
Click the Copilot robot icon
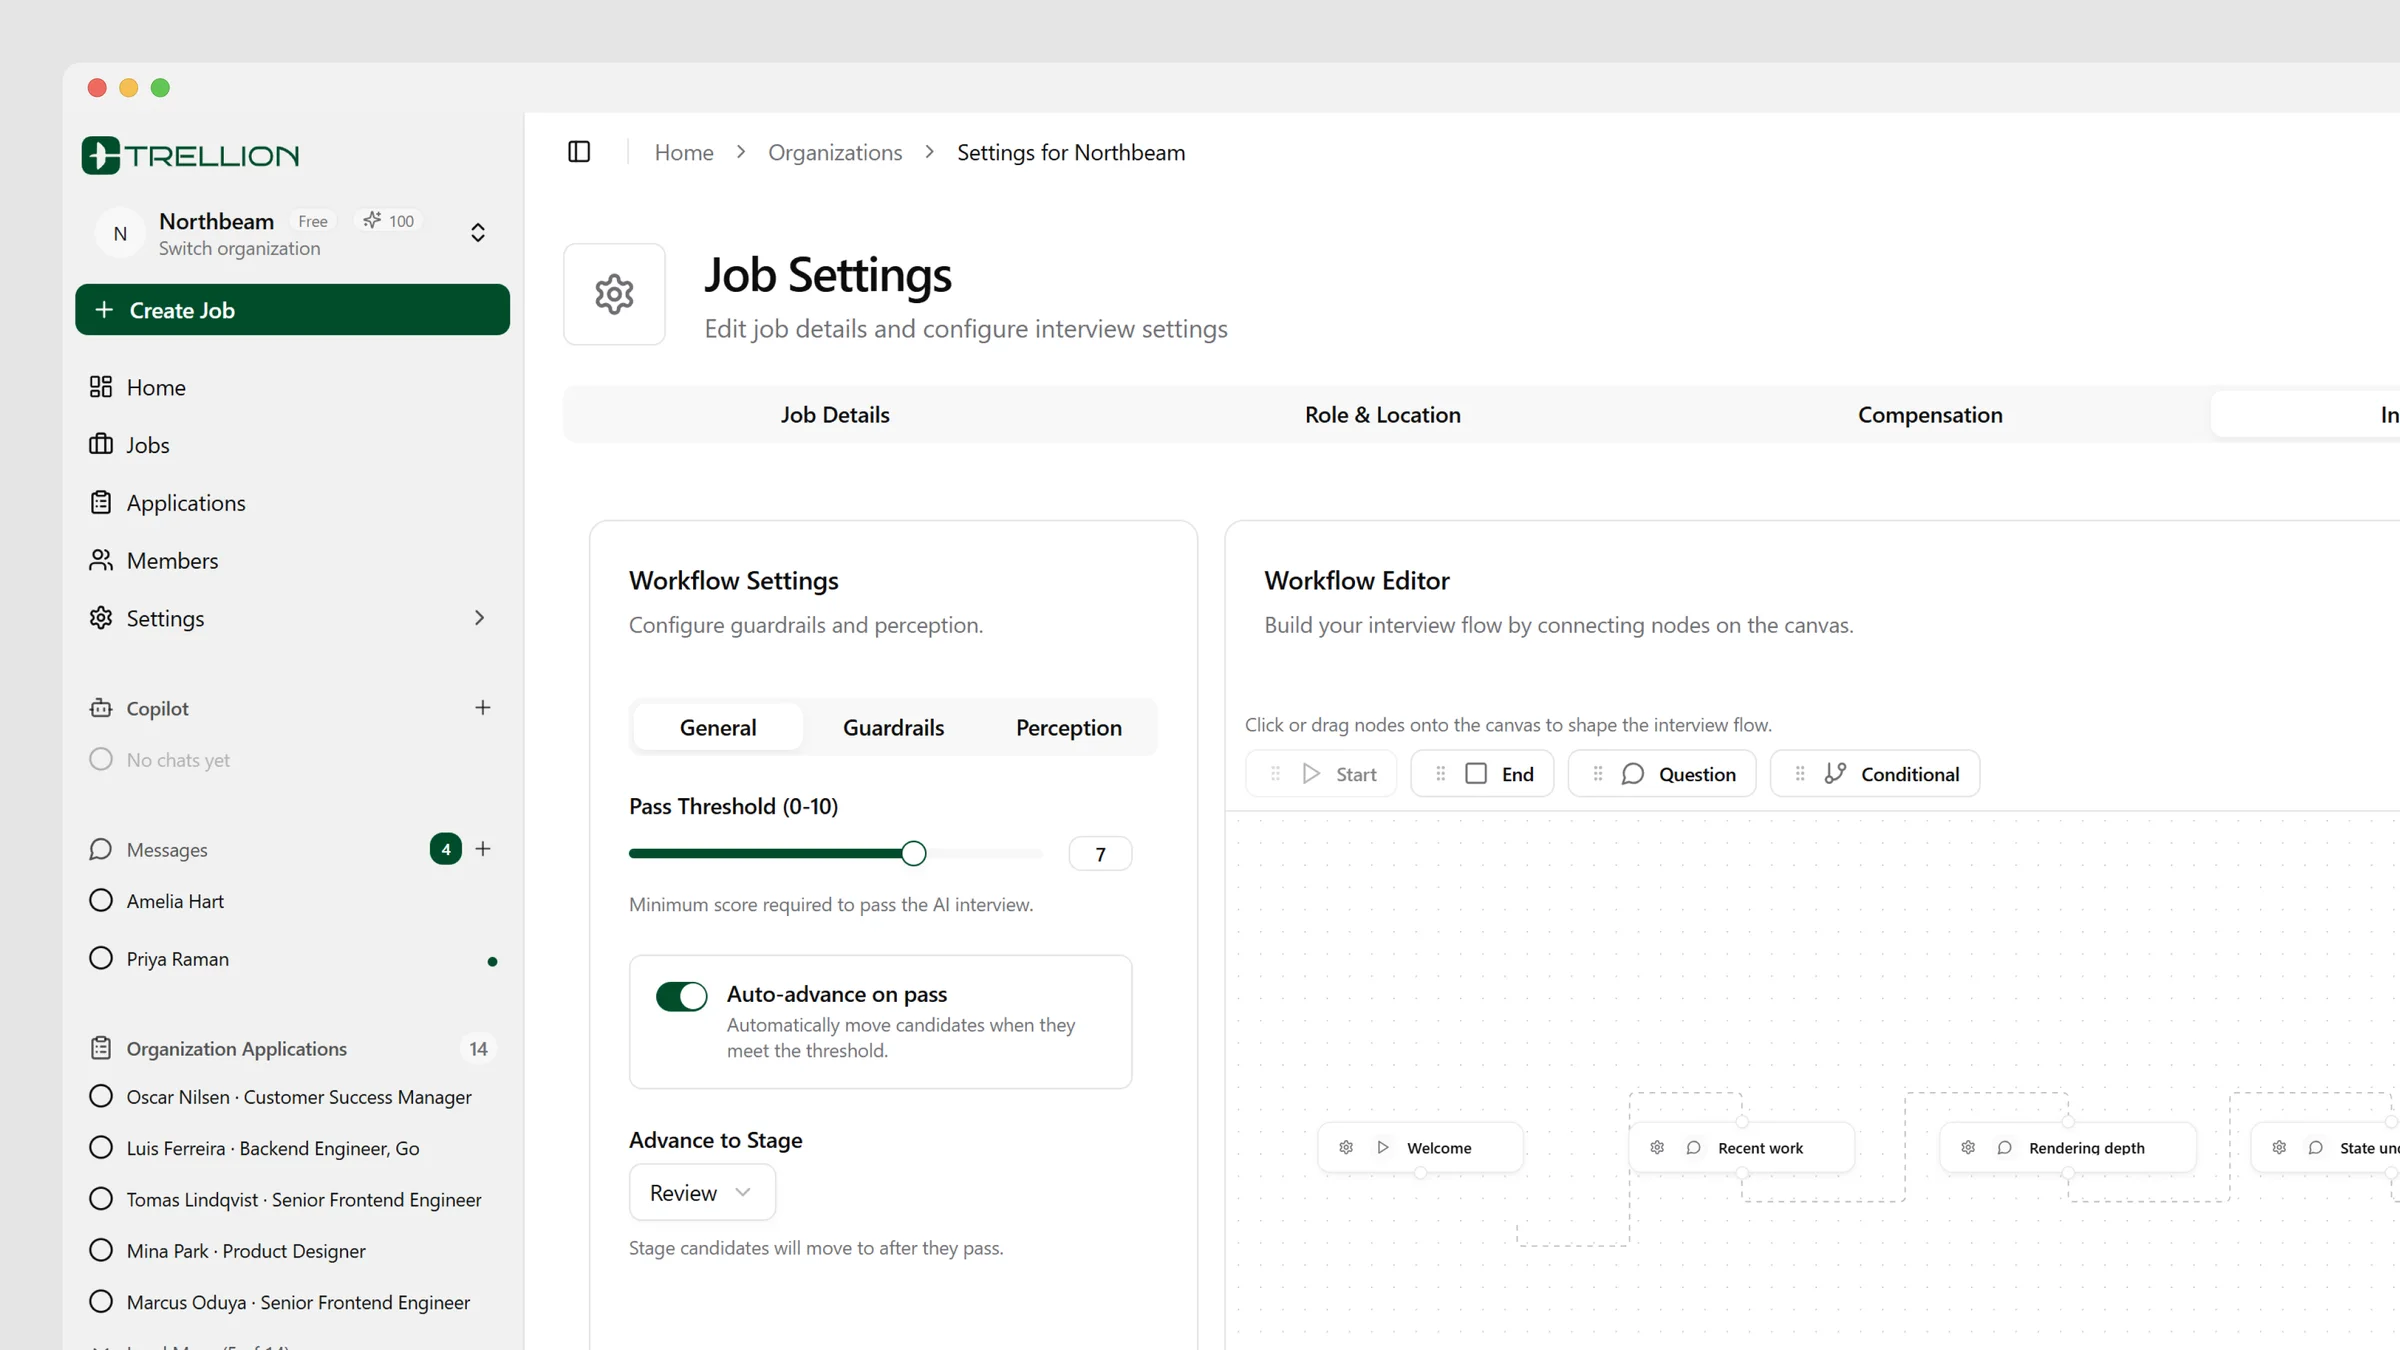coord(101,708)
